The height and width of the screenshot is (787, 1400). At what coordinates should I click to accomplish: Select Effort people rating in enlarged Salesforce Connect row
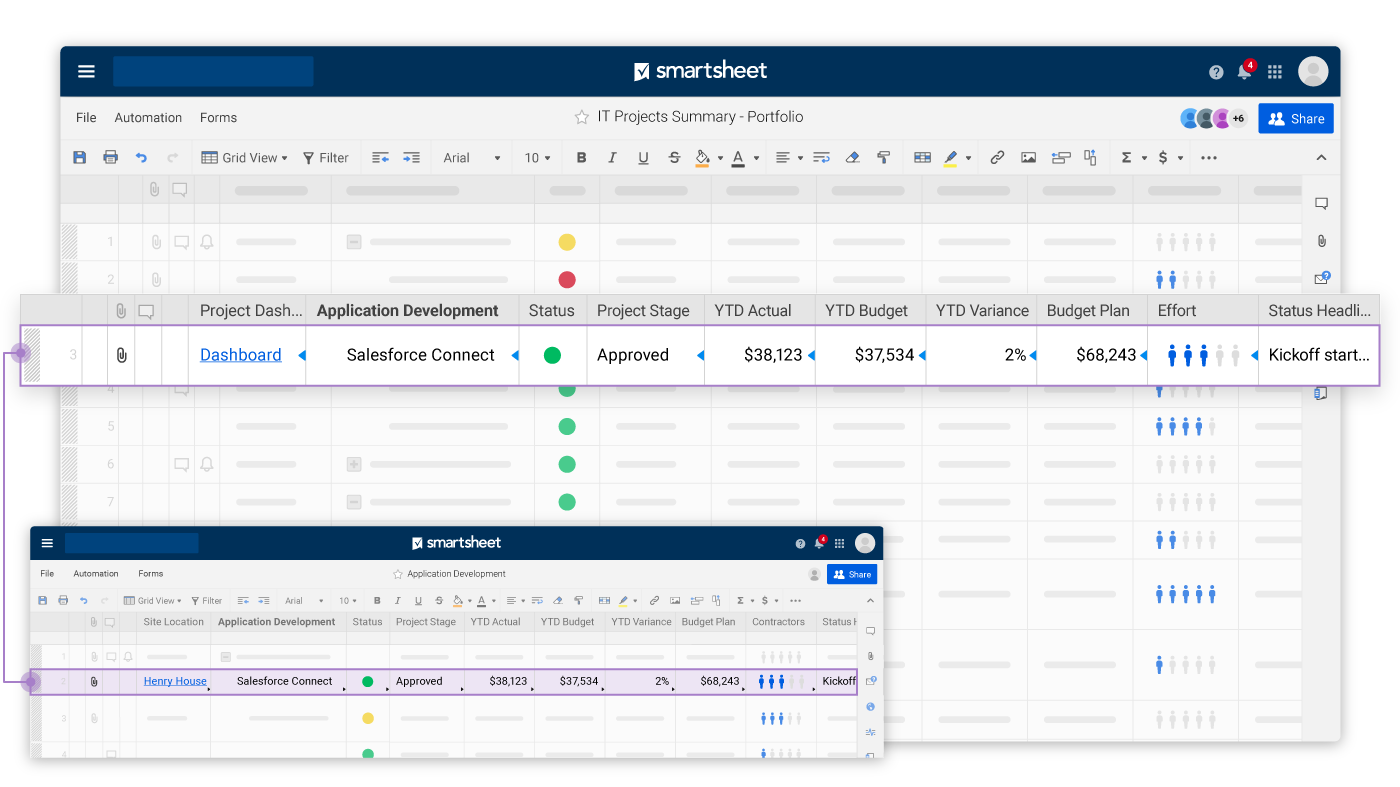(x=1204, y=355)
